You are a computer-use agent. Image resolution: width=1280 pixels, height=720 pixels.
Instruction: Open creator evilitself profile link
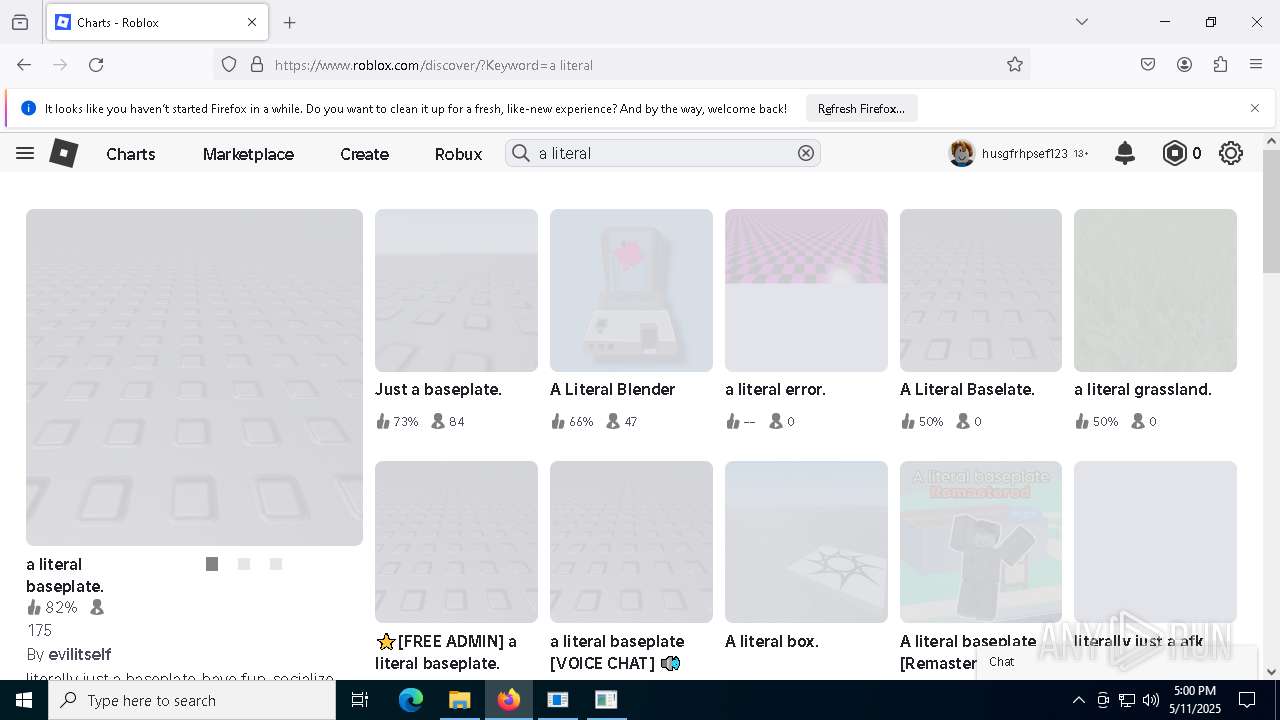[x=80, y=654]
